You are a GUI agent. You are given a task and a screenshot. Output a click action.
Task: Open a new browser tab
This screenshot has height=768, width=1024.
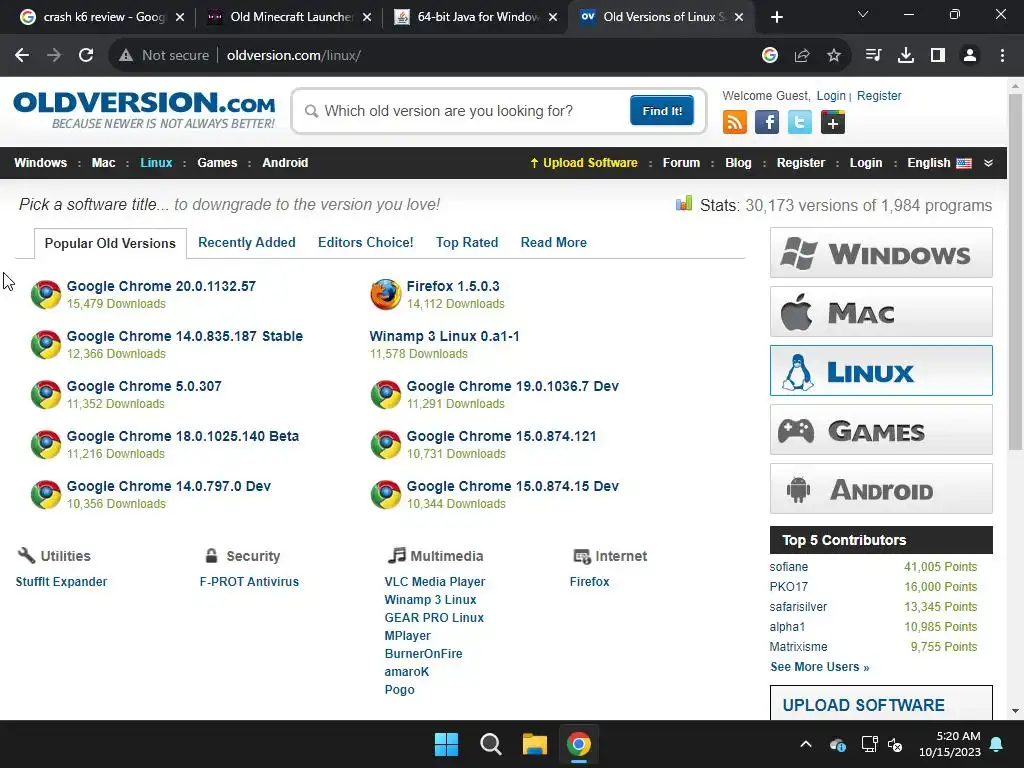(776, 17)
